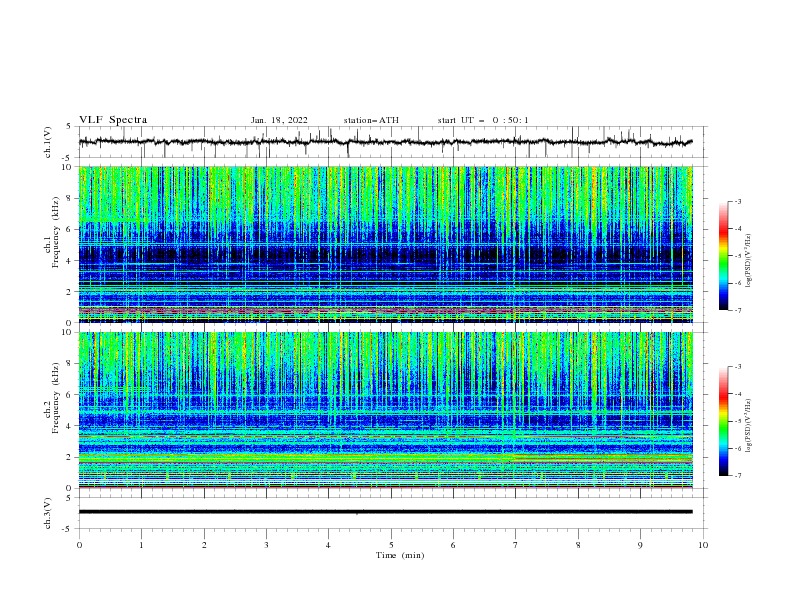792x612 pixels.
Task: Click the ch.3 voltage waveform trace
Action: (385, 512)
